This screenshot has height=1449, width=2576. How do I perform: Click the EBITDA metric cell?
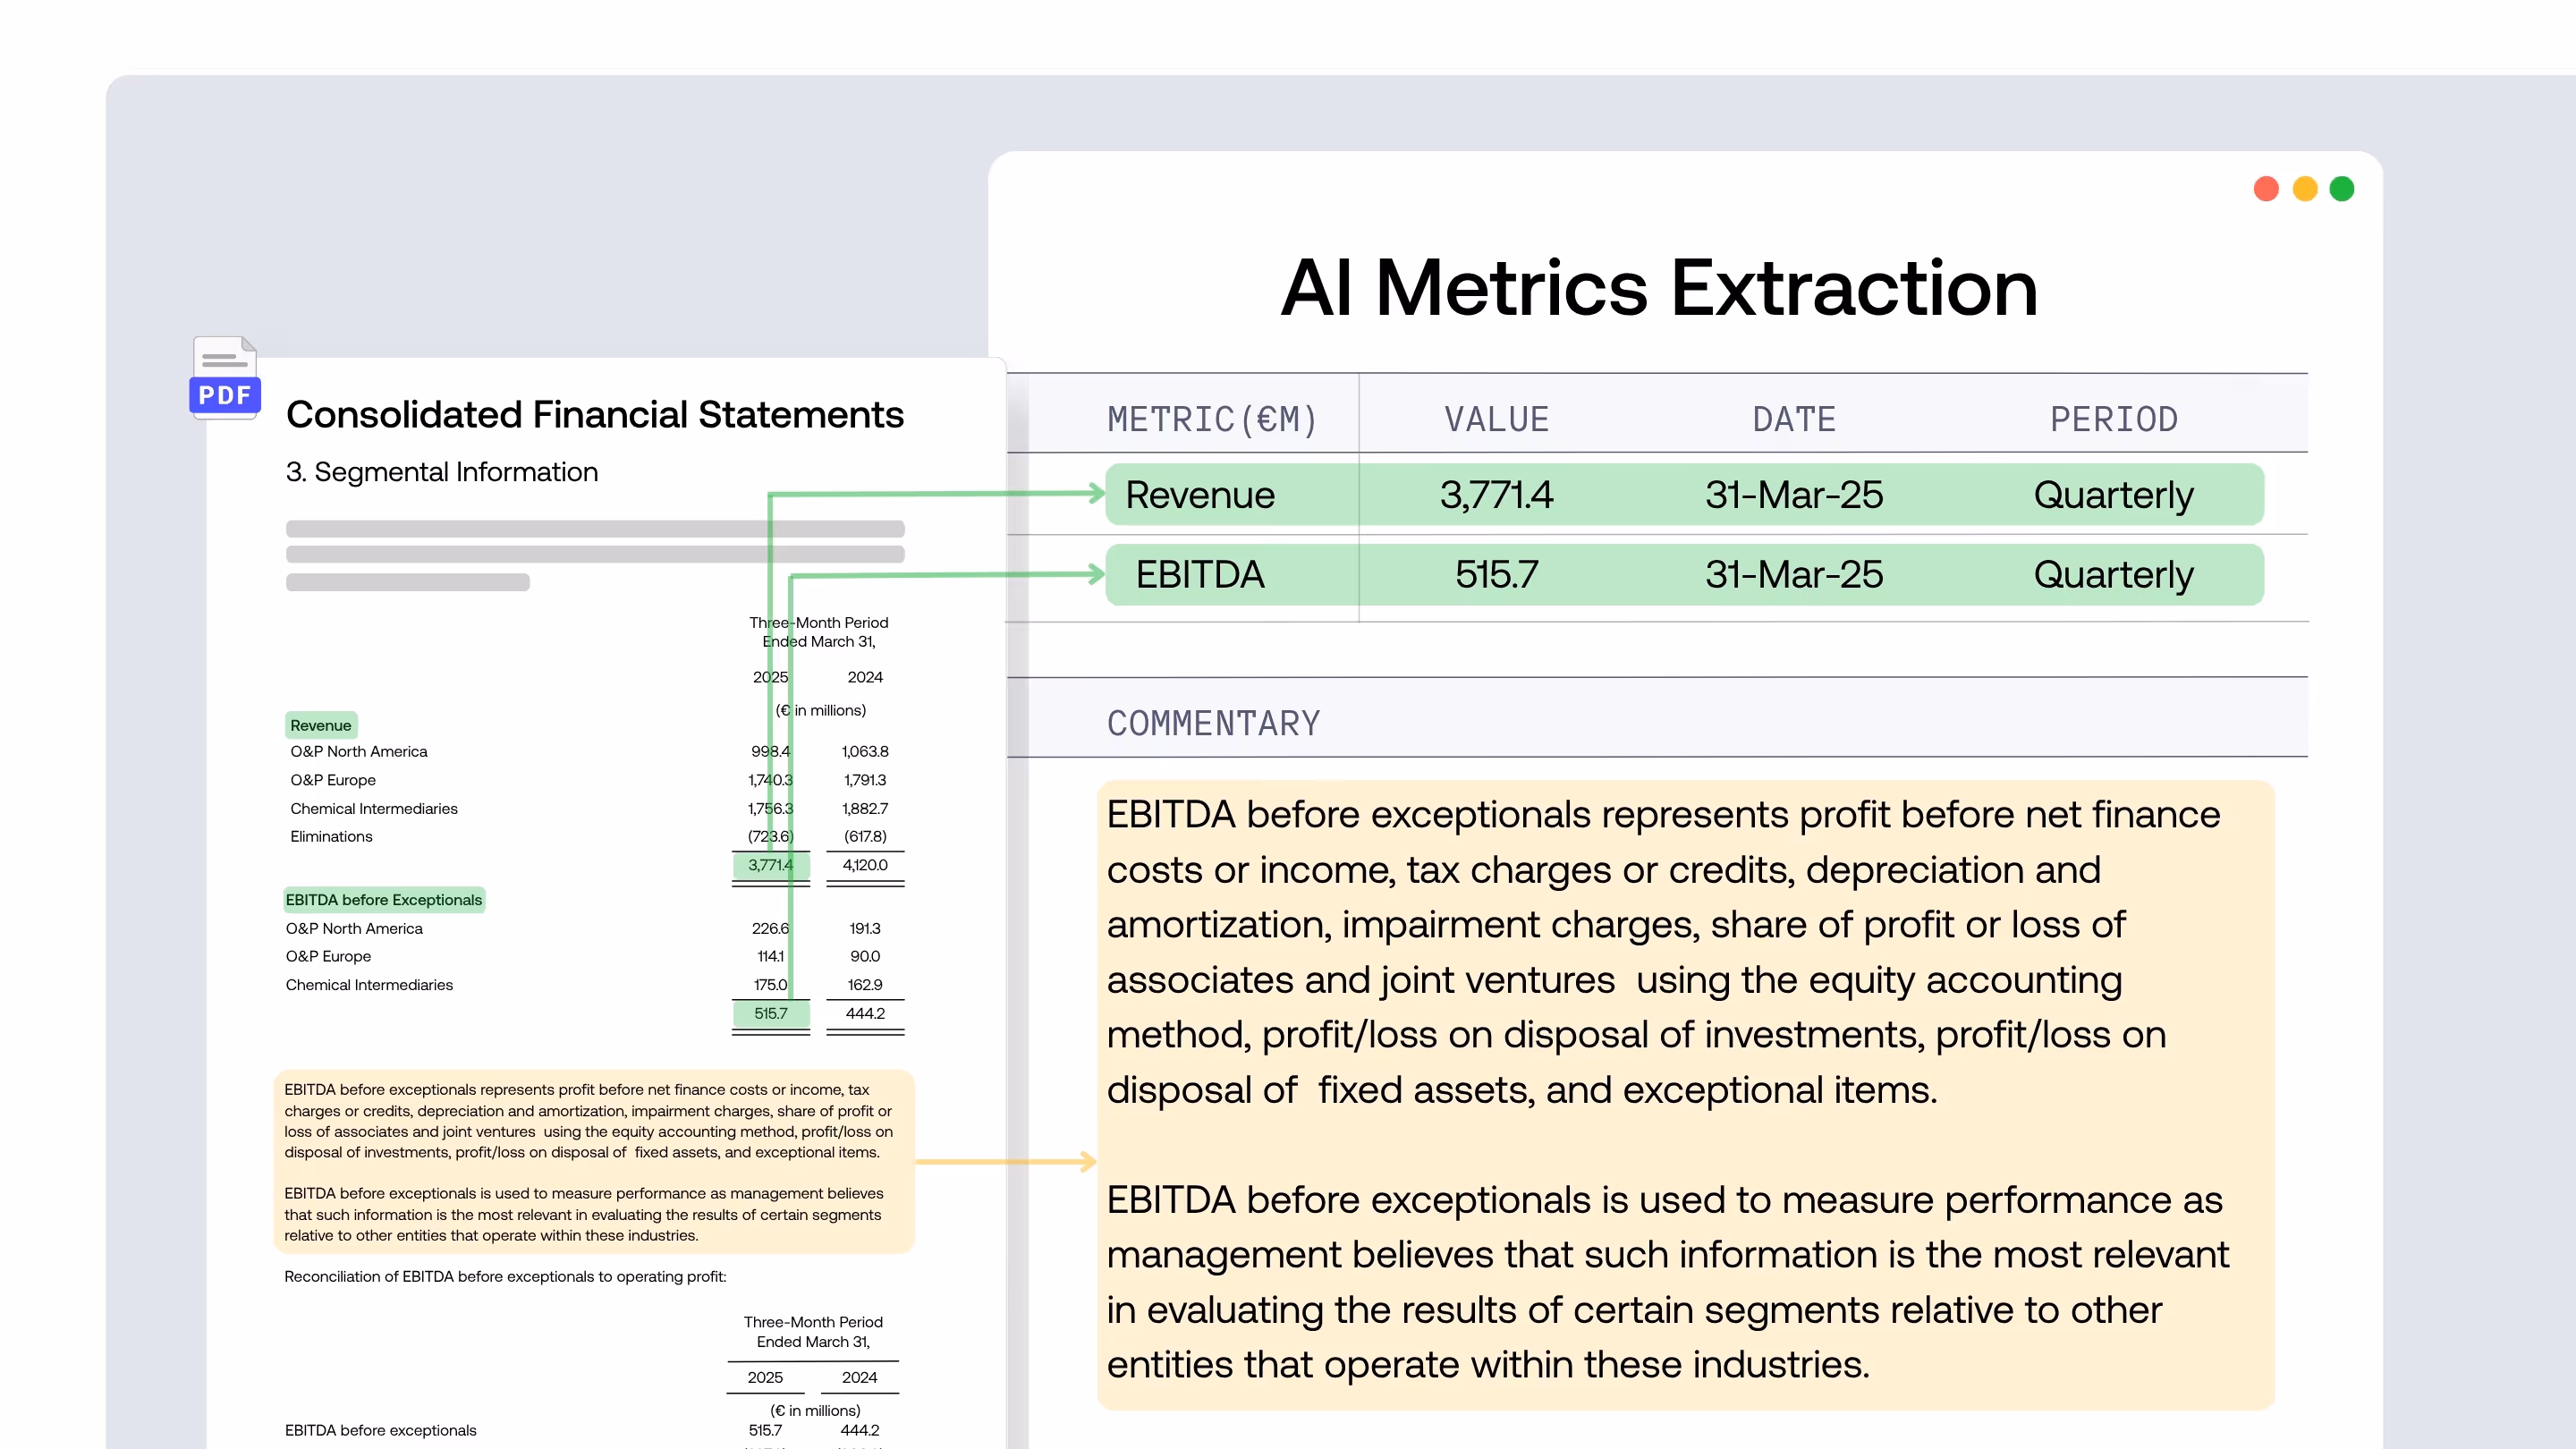[1200, 575]
